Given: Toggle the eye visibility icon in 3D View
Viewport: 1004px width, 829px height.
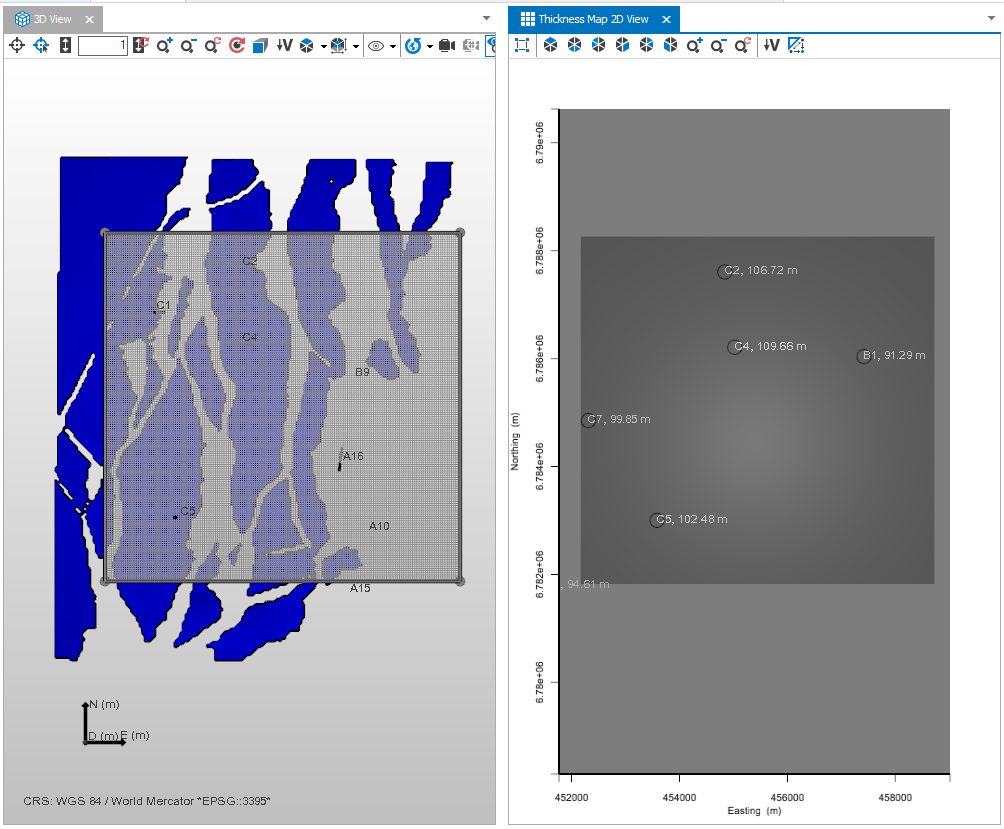Looking at the screenshot, I should pos(376,45).
